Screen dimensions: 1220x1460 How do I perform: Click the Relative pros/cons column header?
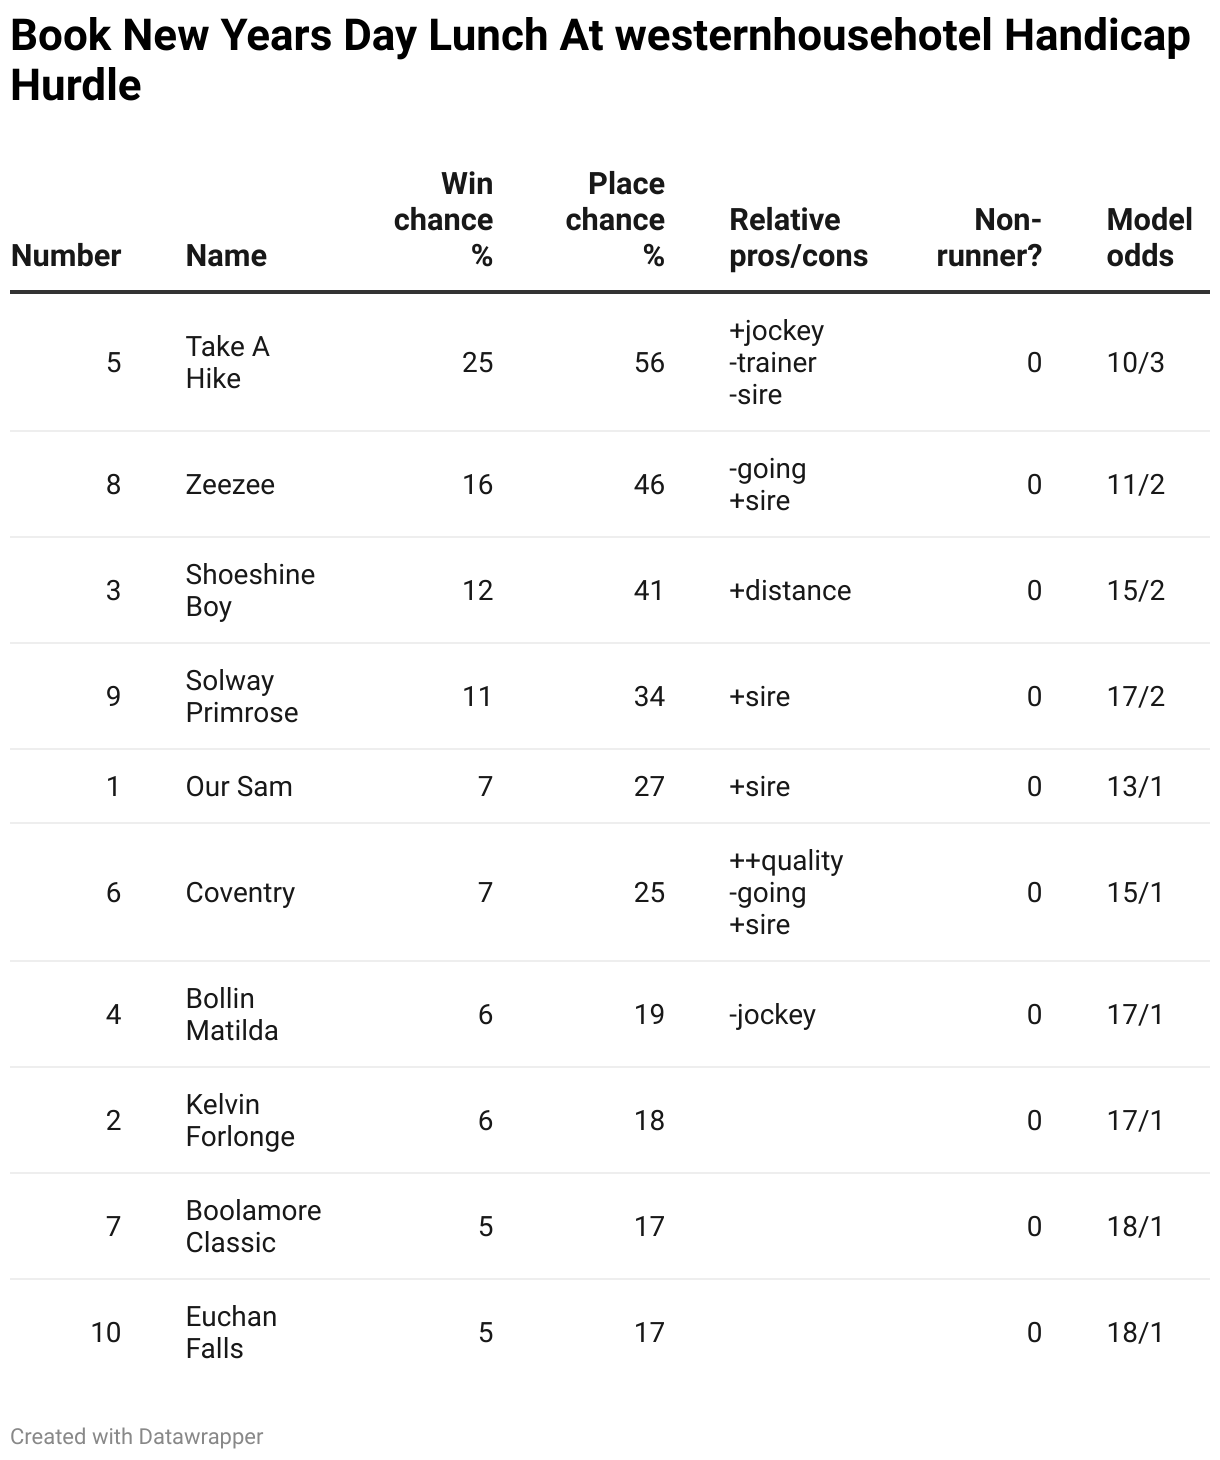click(x=798, y=238)
